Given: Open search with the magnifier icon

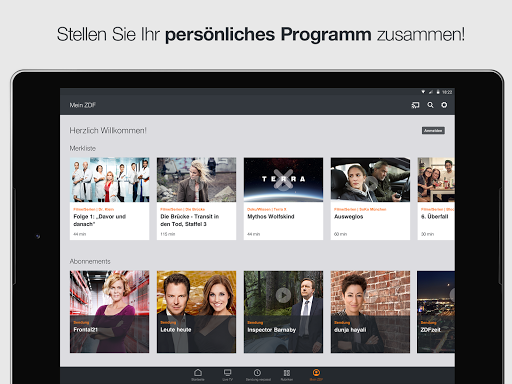Looking at the screenshot, I should click(x=430, y=105).
